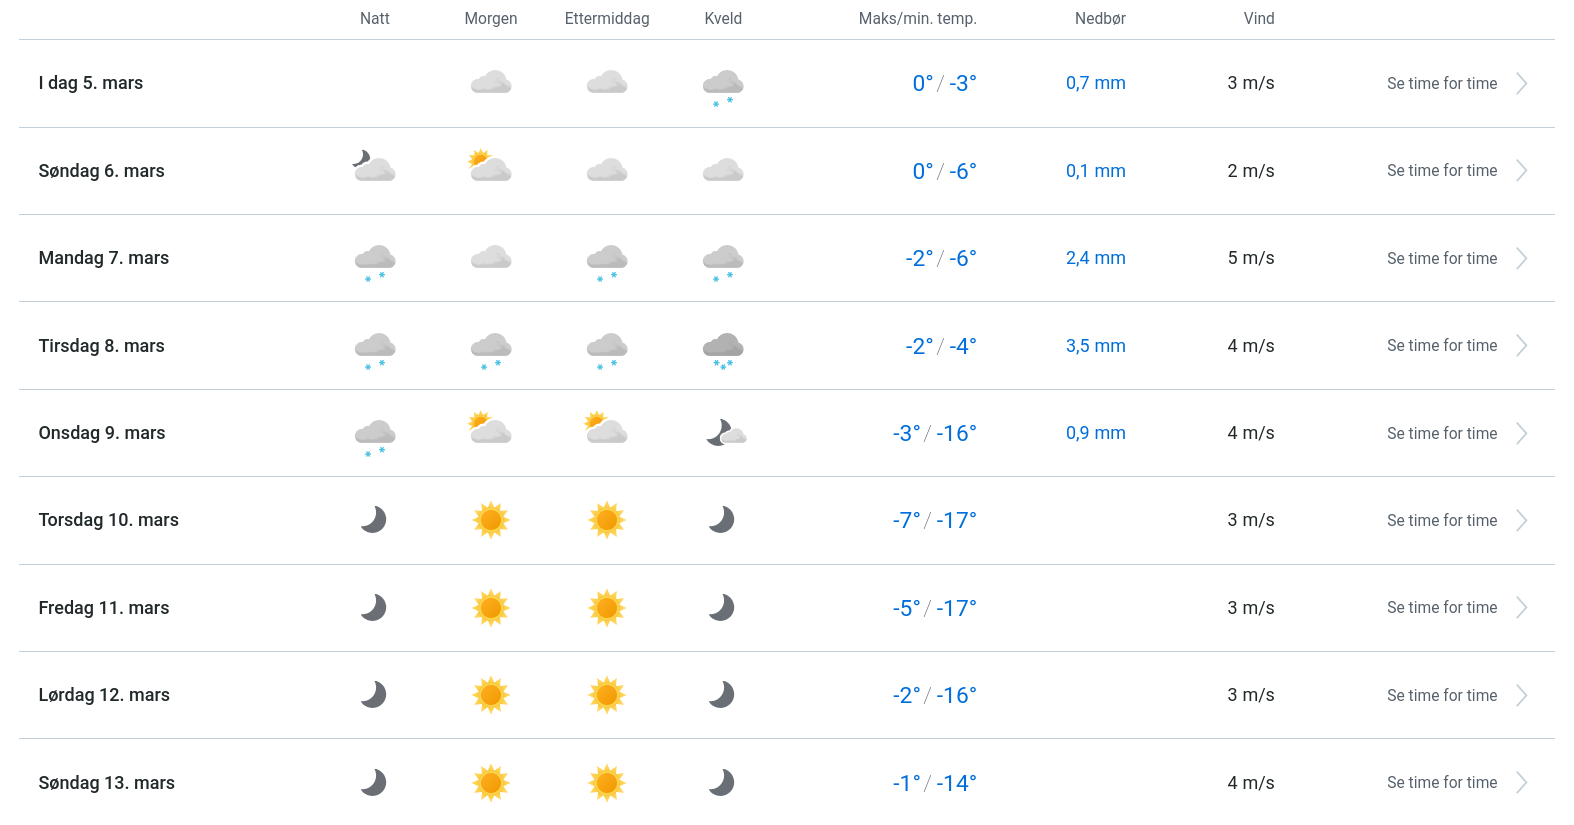1574x825 pixels.
Task: Expand the Lørdag 12. mars row chevron
Action: click(1521, 696)
